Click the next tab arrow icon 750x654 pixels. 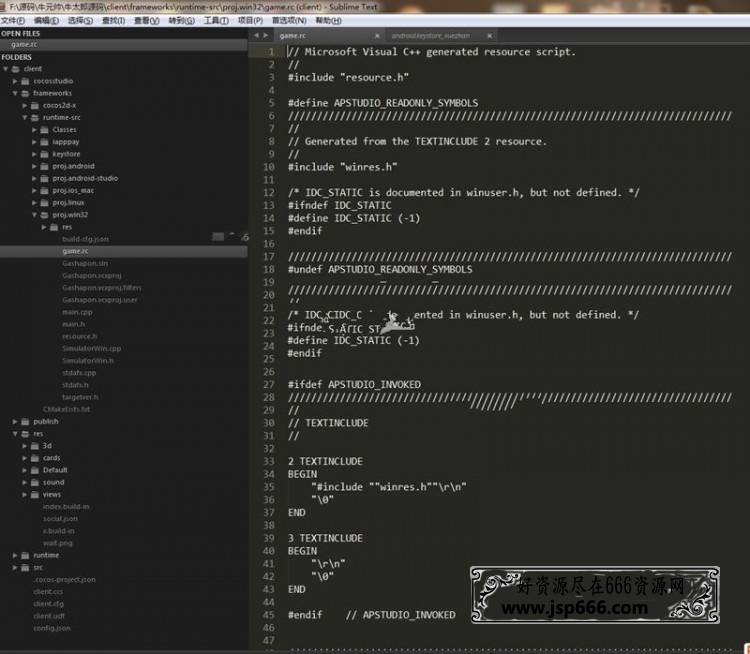coord(267,35)
